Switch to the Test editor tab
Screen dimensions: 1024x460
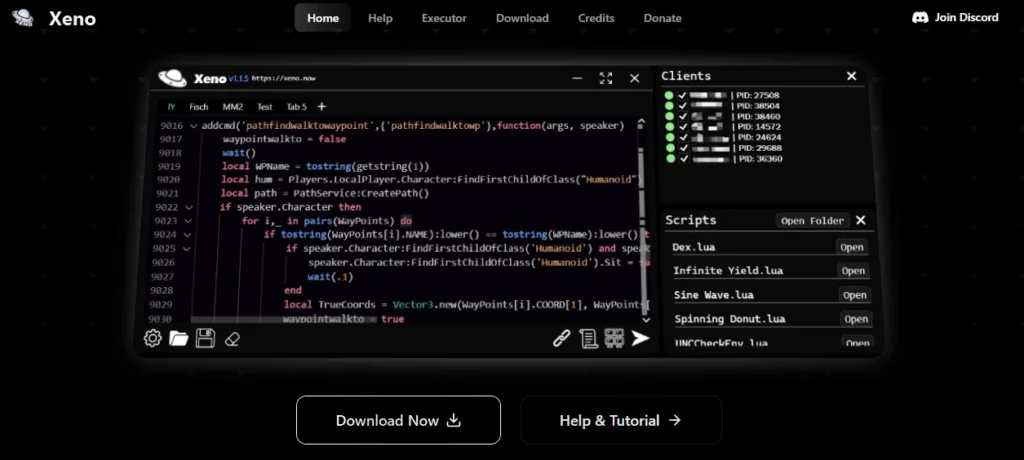pos(264,107)
